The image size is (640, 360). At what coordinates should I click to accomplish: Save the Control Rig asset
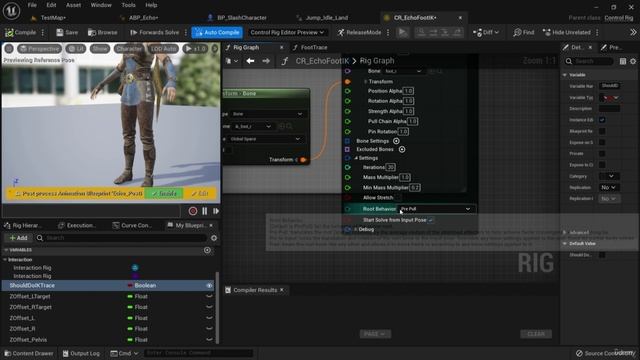point(67,32)
